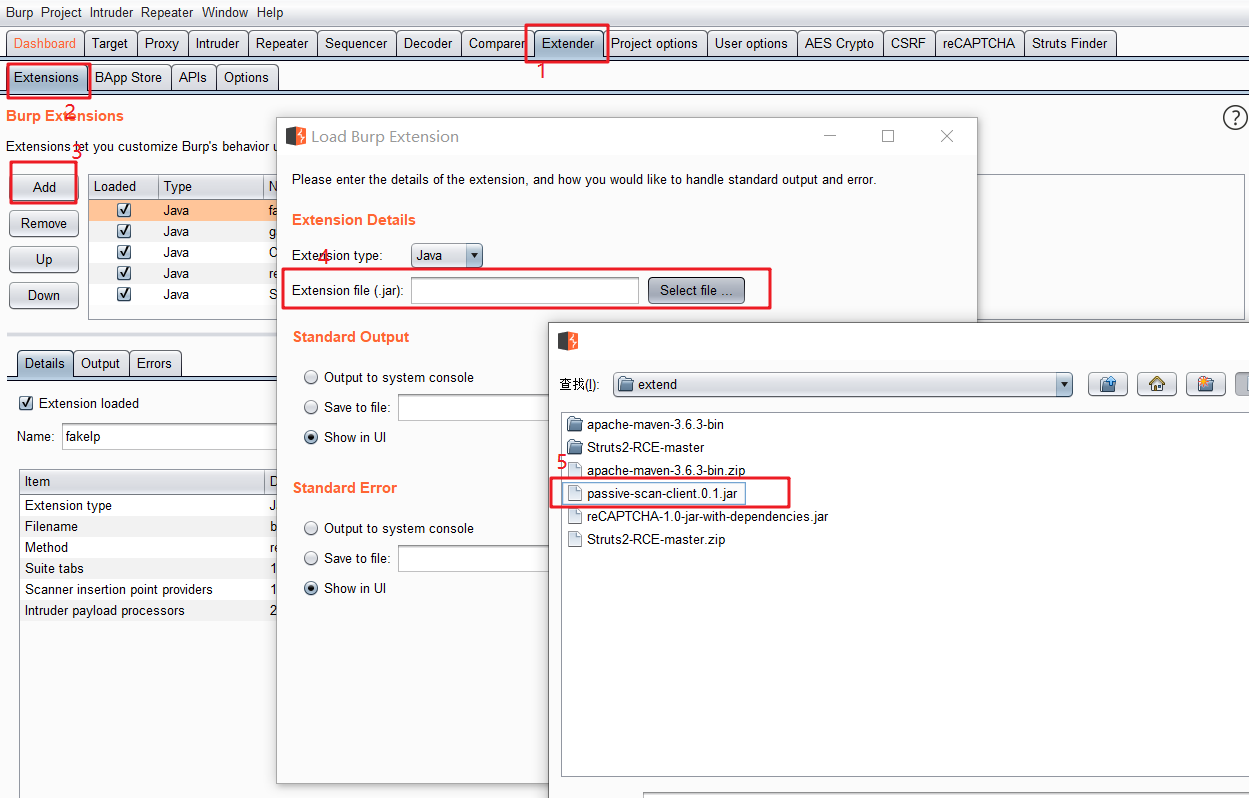Select apache-maven-3.6.3-bin.zip file name
This screenshot has width=1249, height=798.
pyautogui.click(x=666, y=470)
